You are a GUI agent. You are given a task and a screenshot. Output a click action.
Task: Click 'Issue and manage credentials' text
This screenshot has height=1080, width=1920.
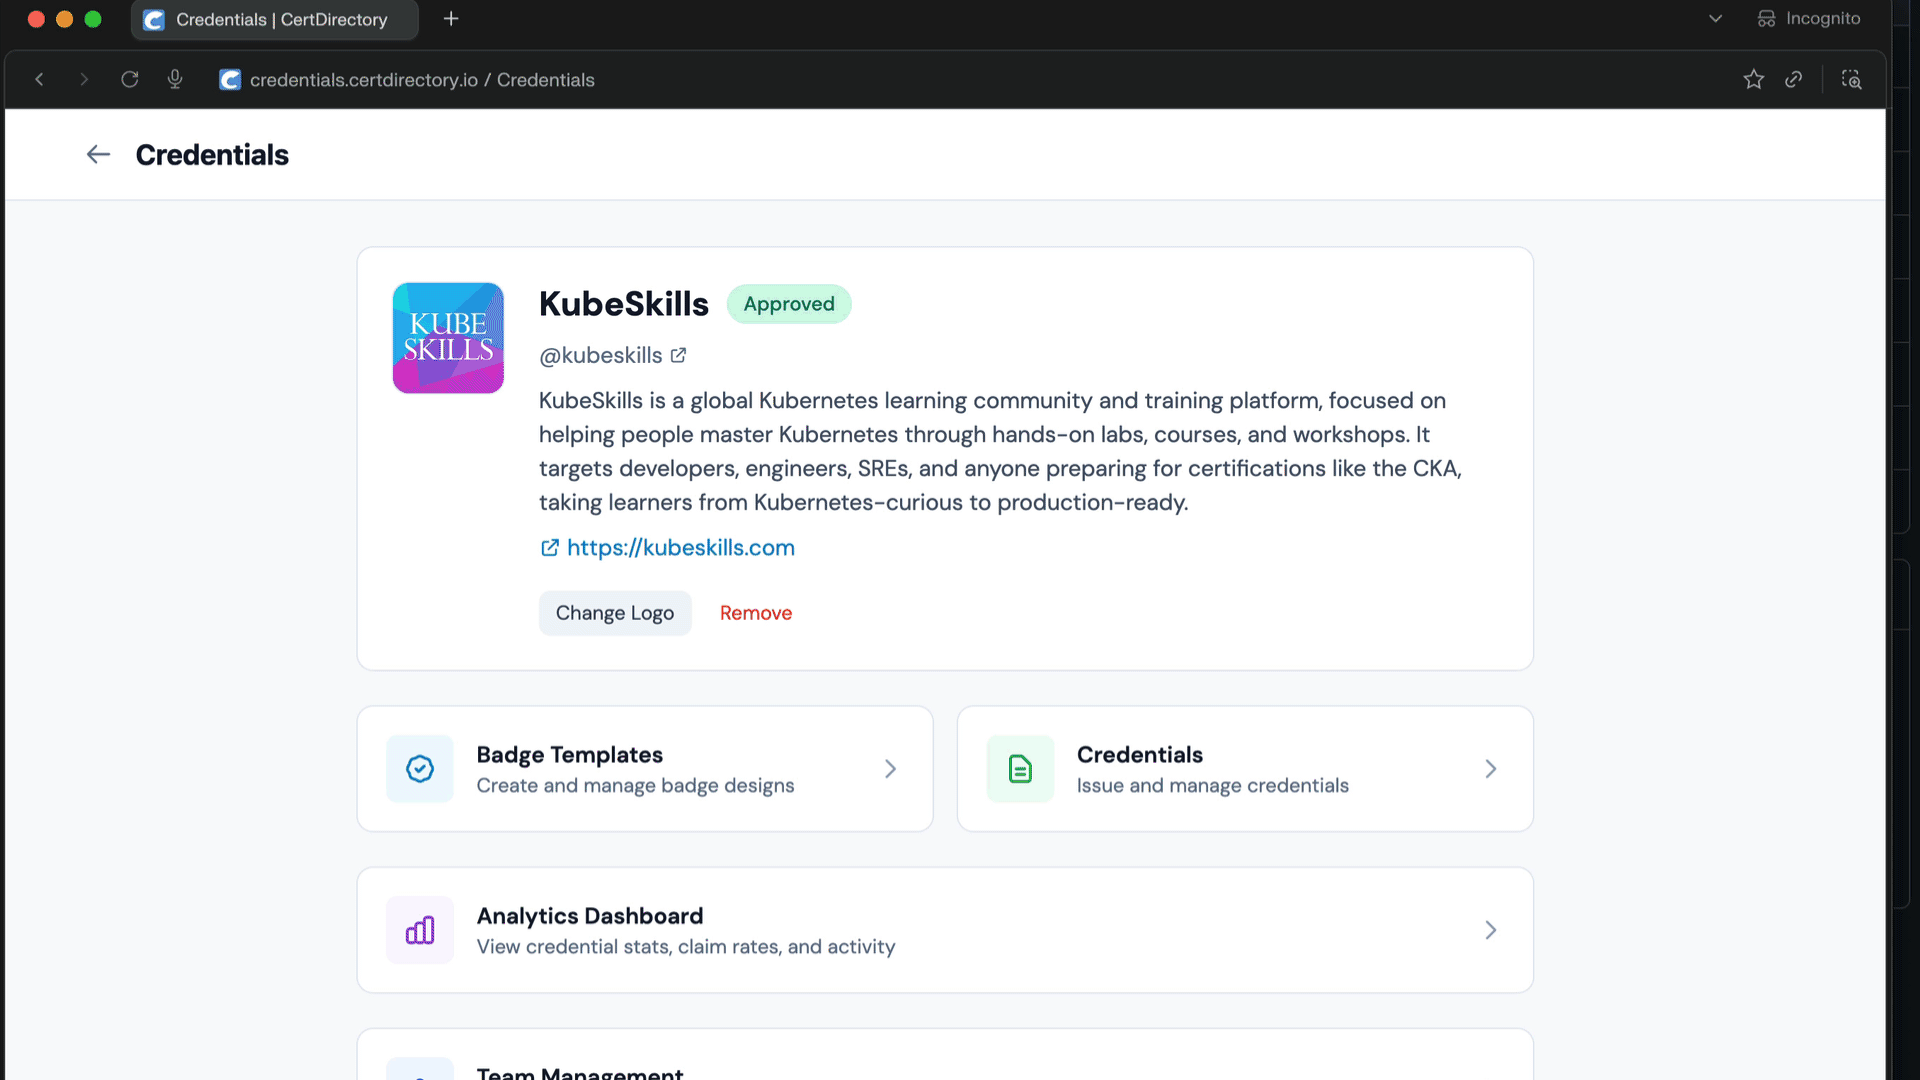1213,786
